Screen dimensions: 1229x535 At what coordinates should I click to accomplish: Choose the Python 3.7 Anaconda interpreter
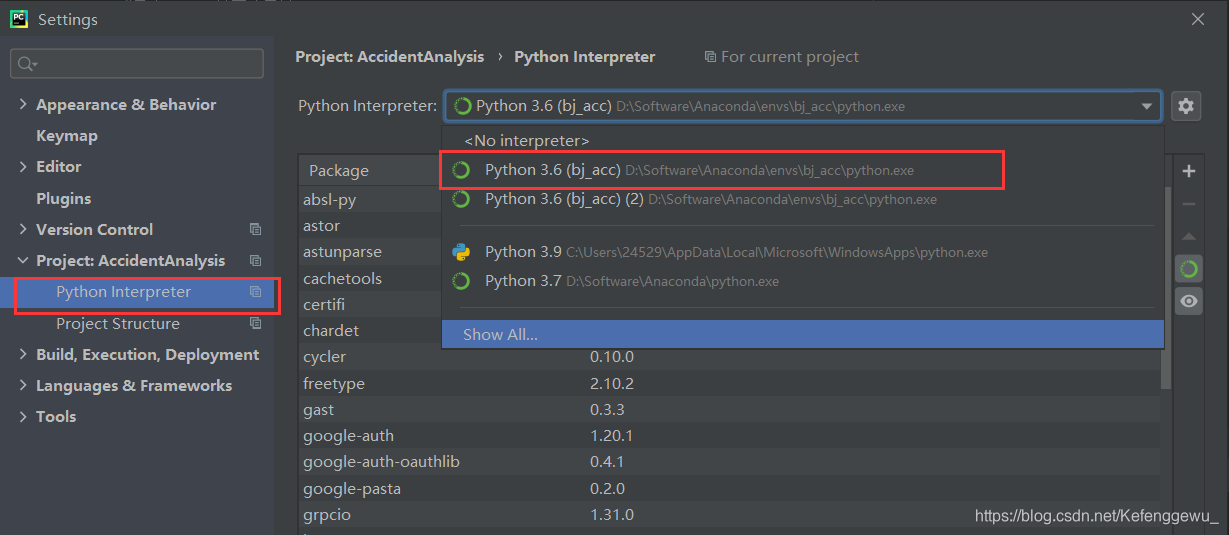[x=803, y=281]
